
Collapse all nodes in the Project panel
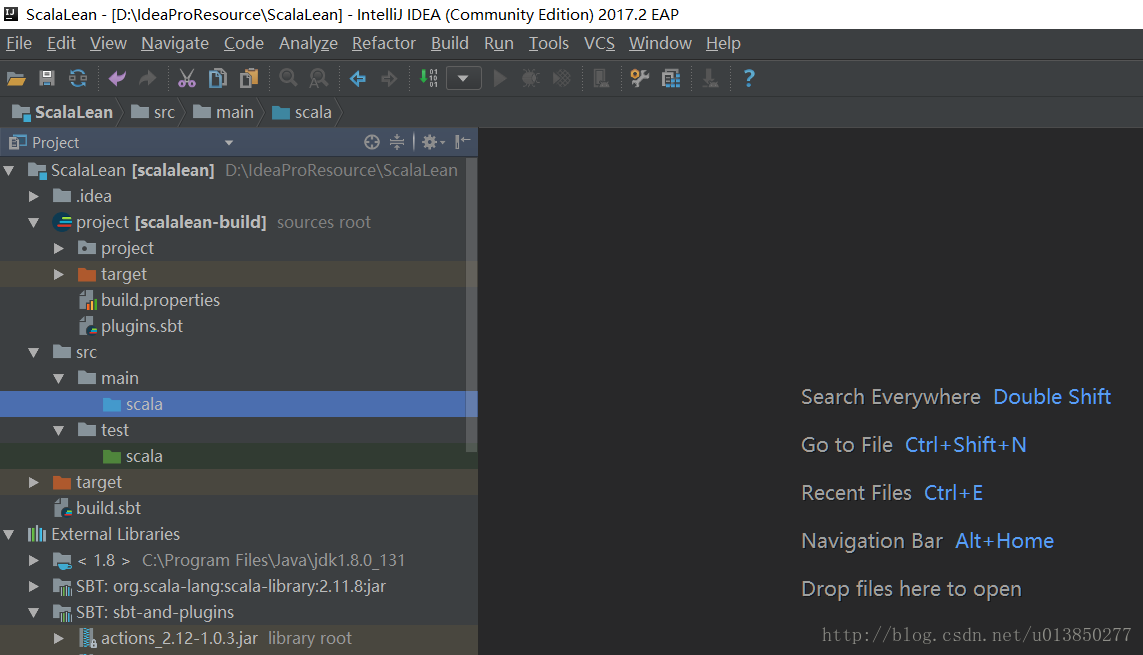pos(397,142)
